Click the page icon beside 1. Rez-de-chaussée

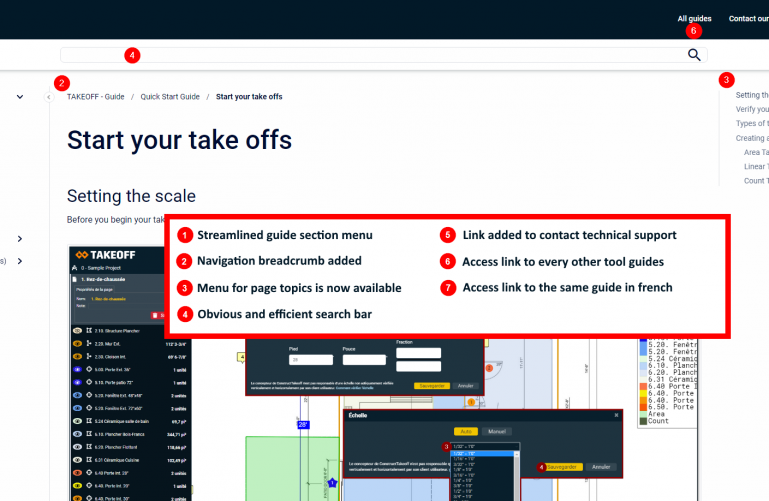pyautogui.click(x=75, y=279)
